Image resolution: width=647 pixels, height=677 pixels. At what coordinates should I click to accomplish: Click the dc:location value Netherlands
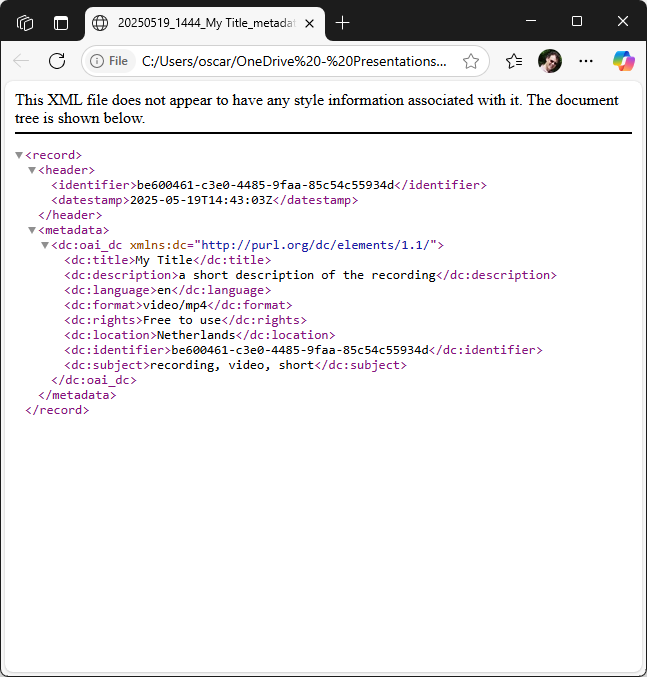[196, 335]
